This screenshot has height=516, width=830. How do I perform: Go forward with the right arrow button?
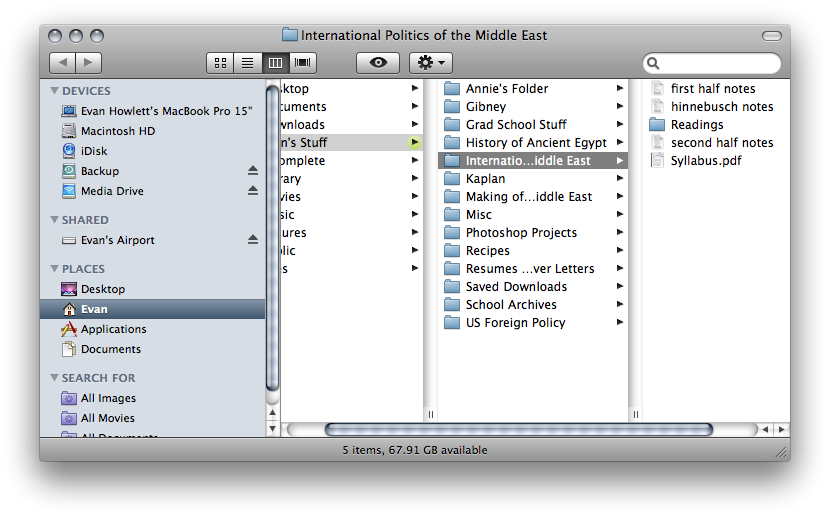click(88, 63)
